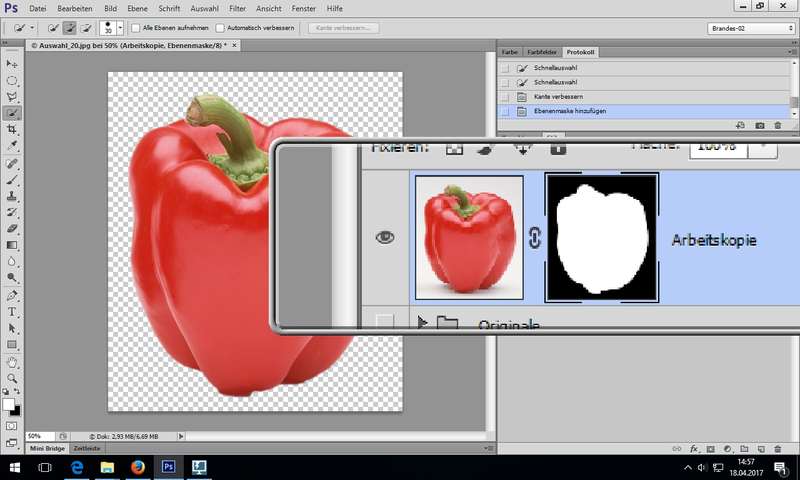
Task: Switch to the Farbfelder tab
Action: [542, 51]
